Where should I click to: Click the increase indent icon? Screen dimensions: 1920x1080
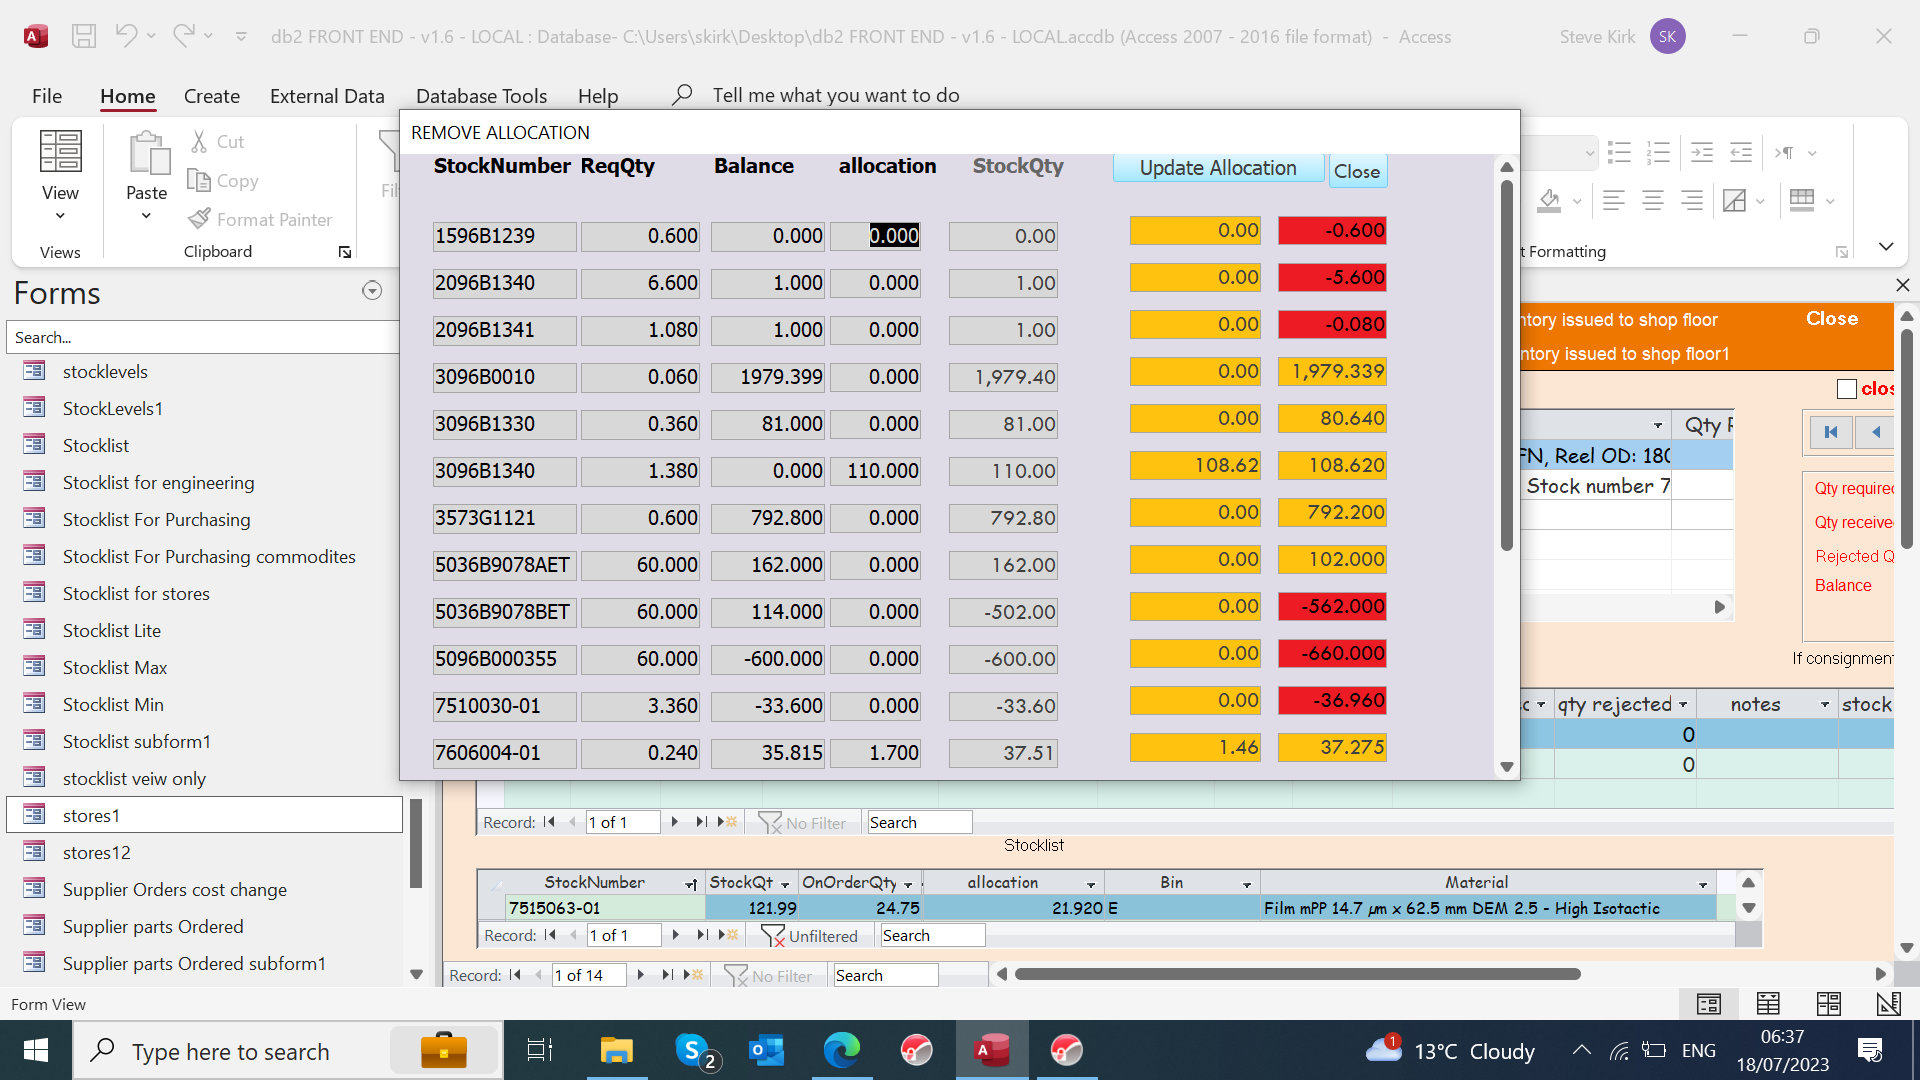coord(1702,153)
